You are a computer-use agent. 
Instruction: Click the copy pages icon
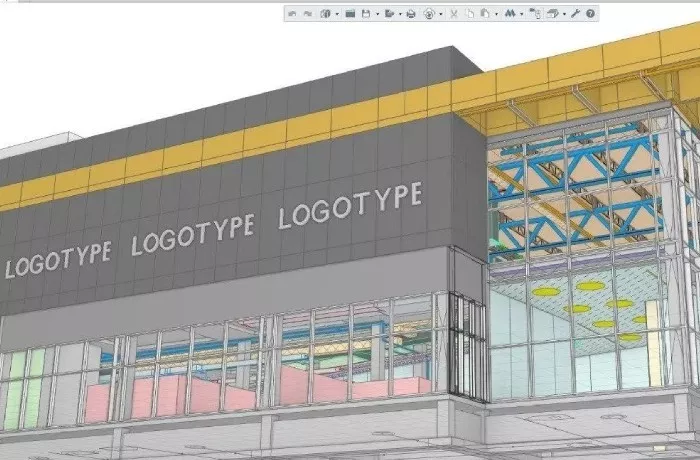coord(469,14)
